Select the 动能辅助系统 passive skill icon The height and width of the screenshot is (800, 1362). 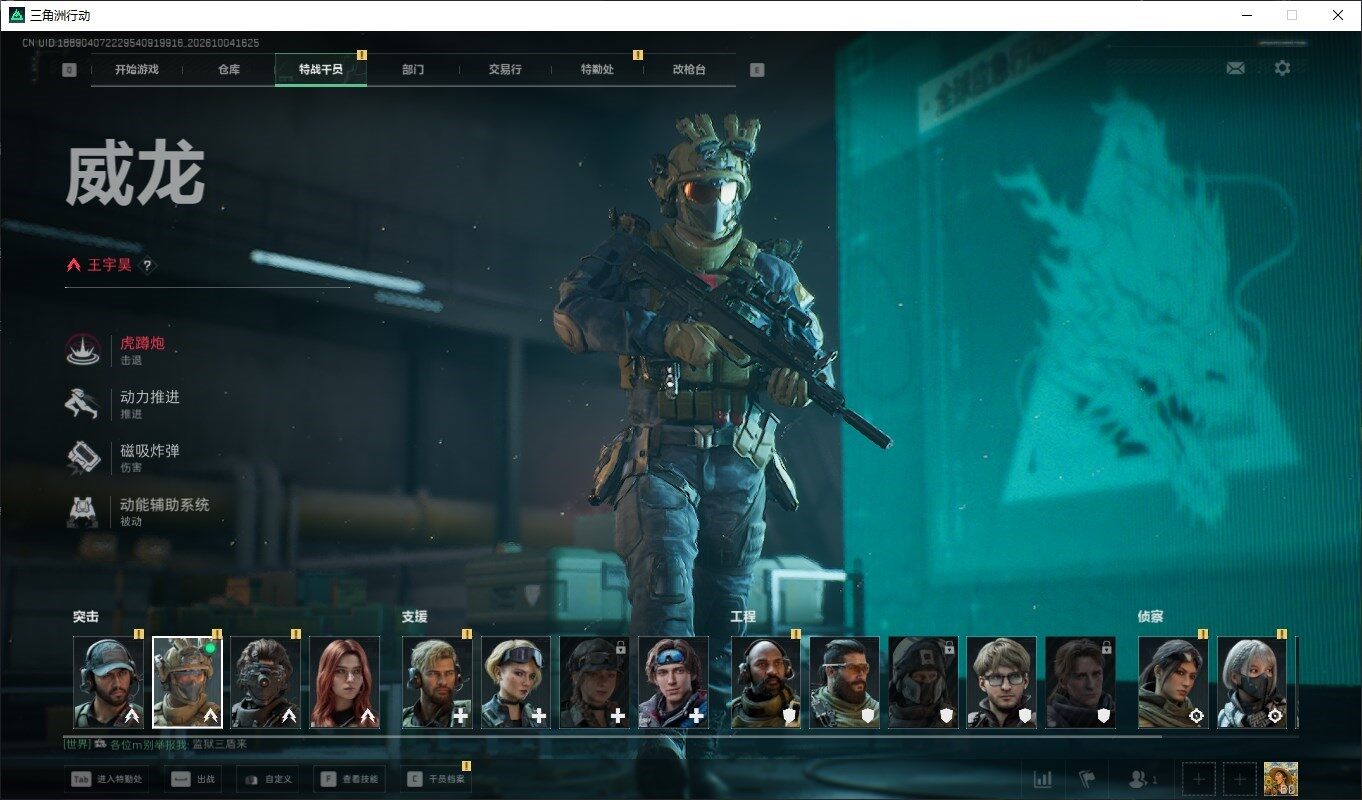click(82, 511)
